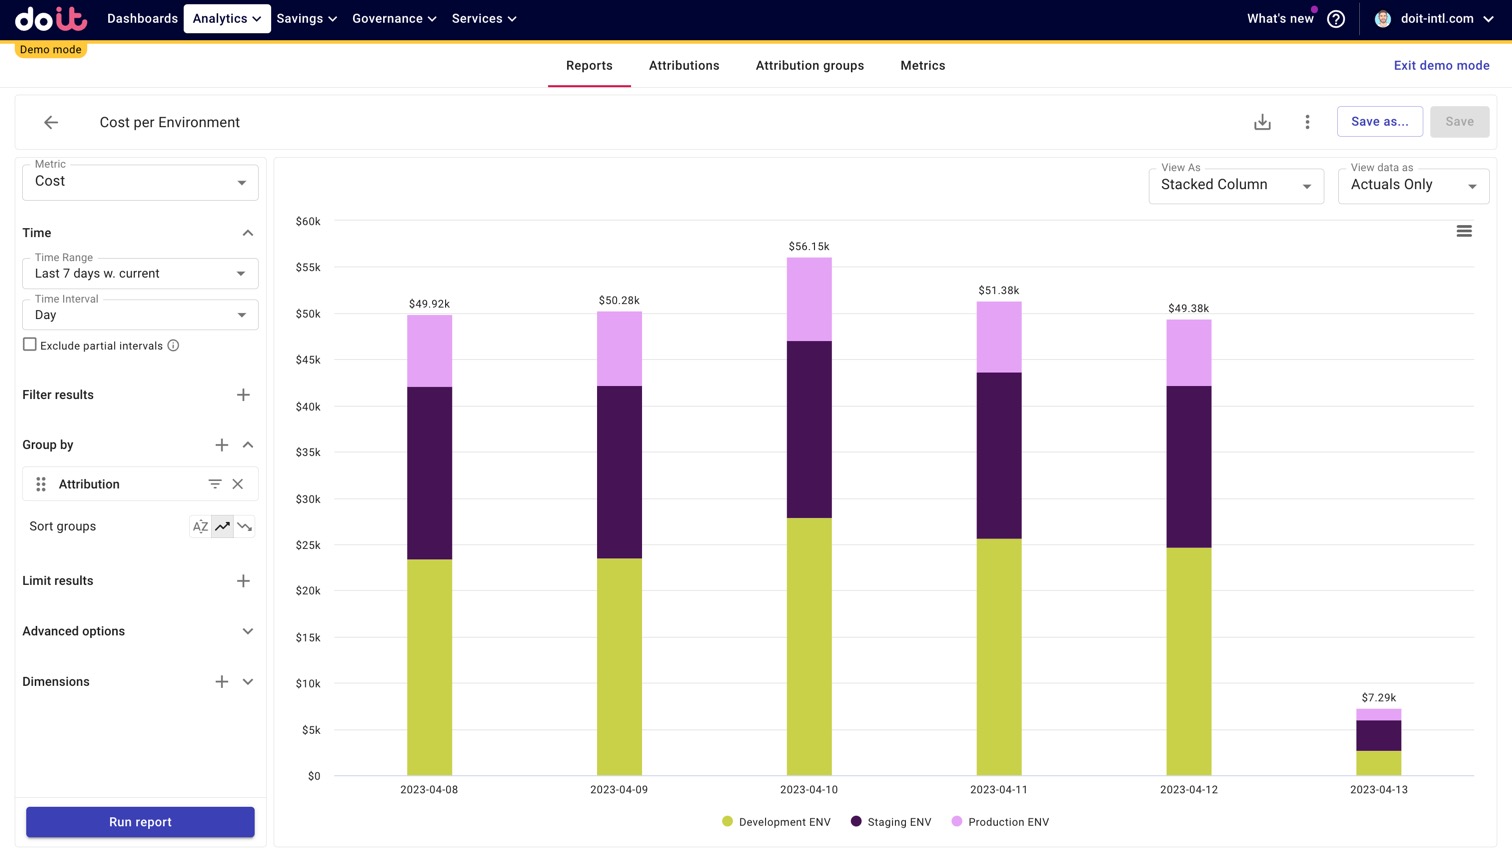Open the three-dot more options menu
This screenshot has height=863, width=1512.
[x=1307, y=122]
